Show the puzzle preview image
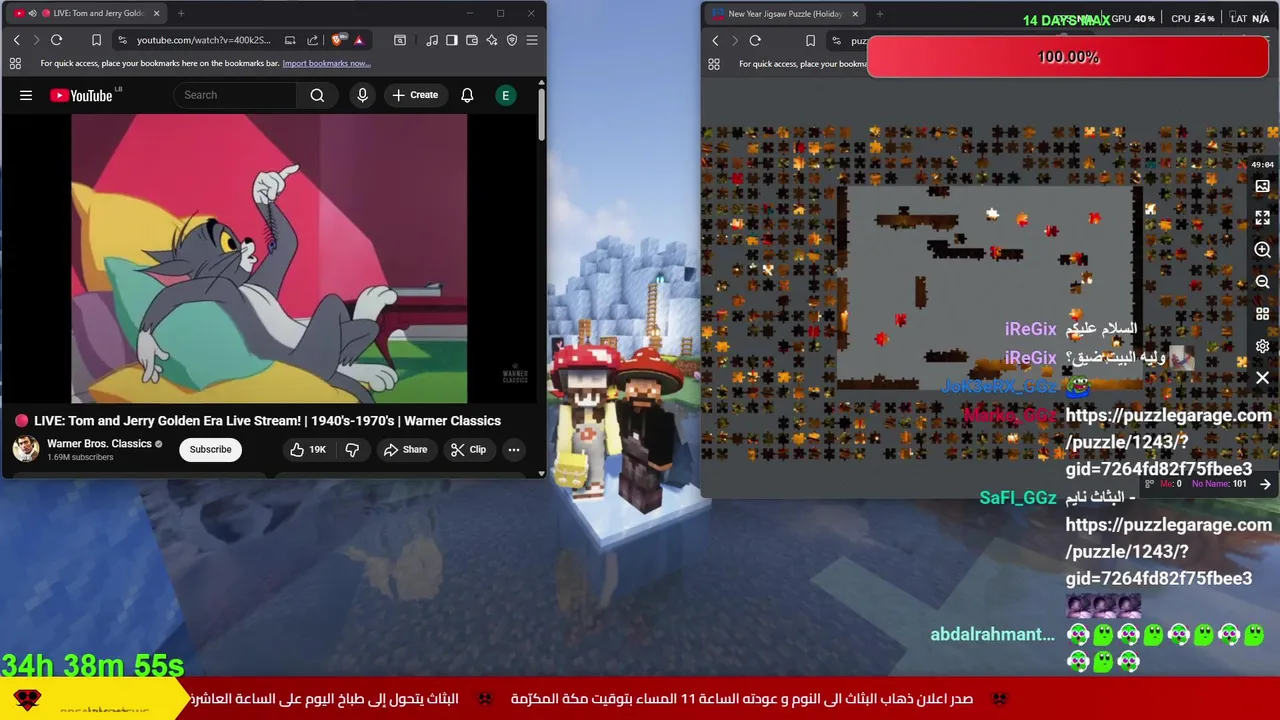Screen dimensions: 1280x720 pos(1262,186)
